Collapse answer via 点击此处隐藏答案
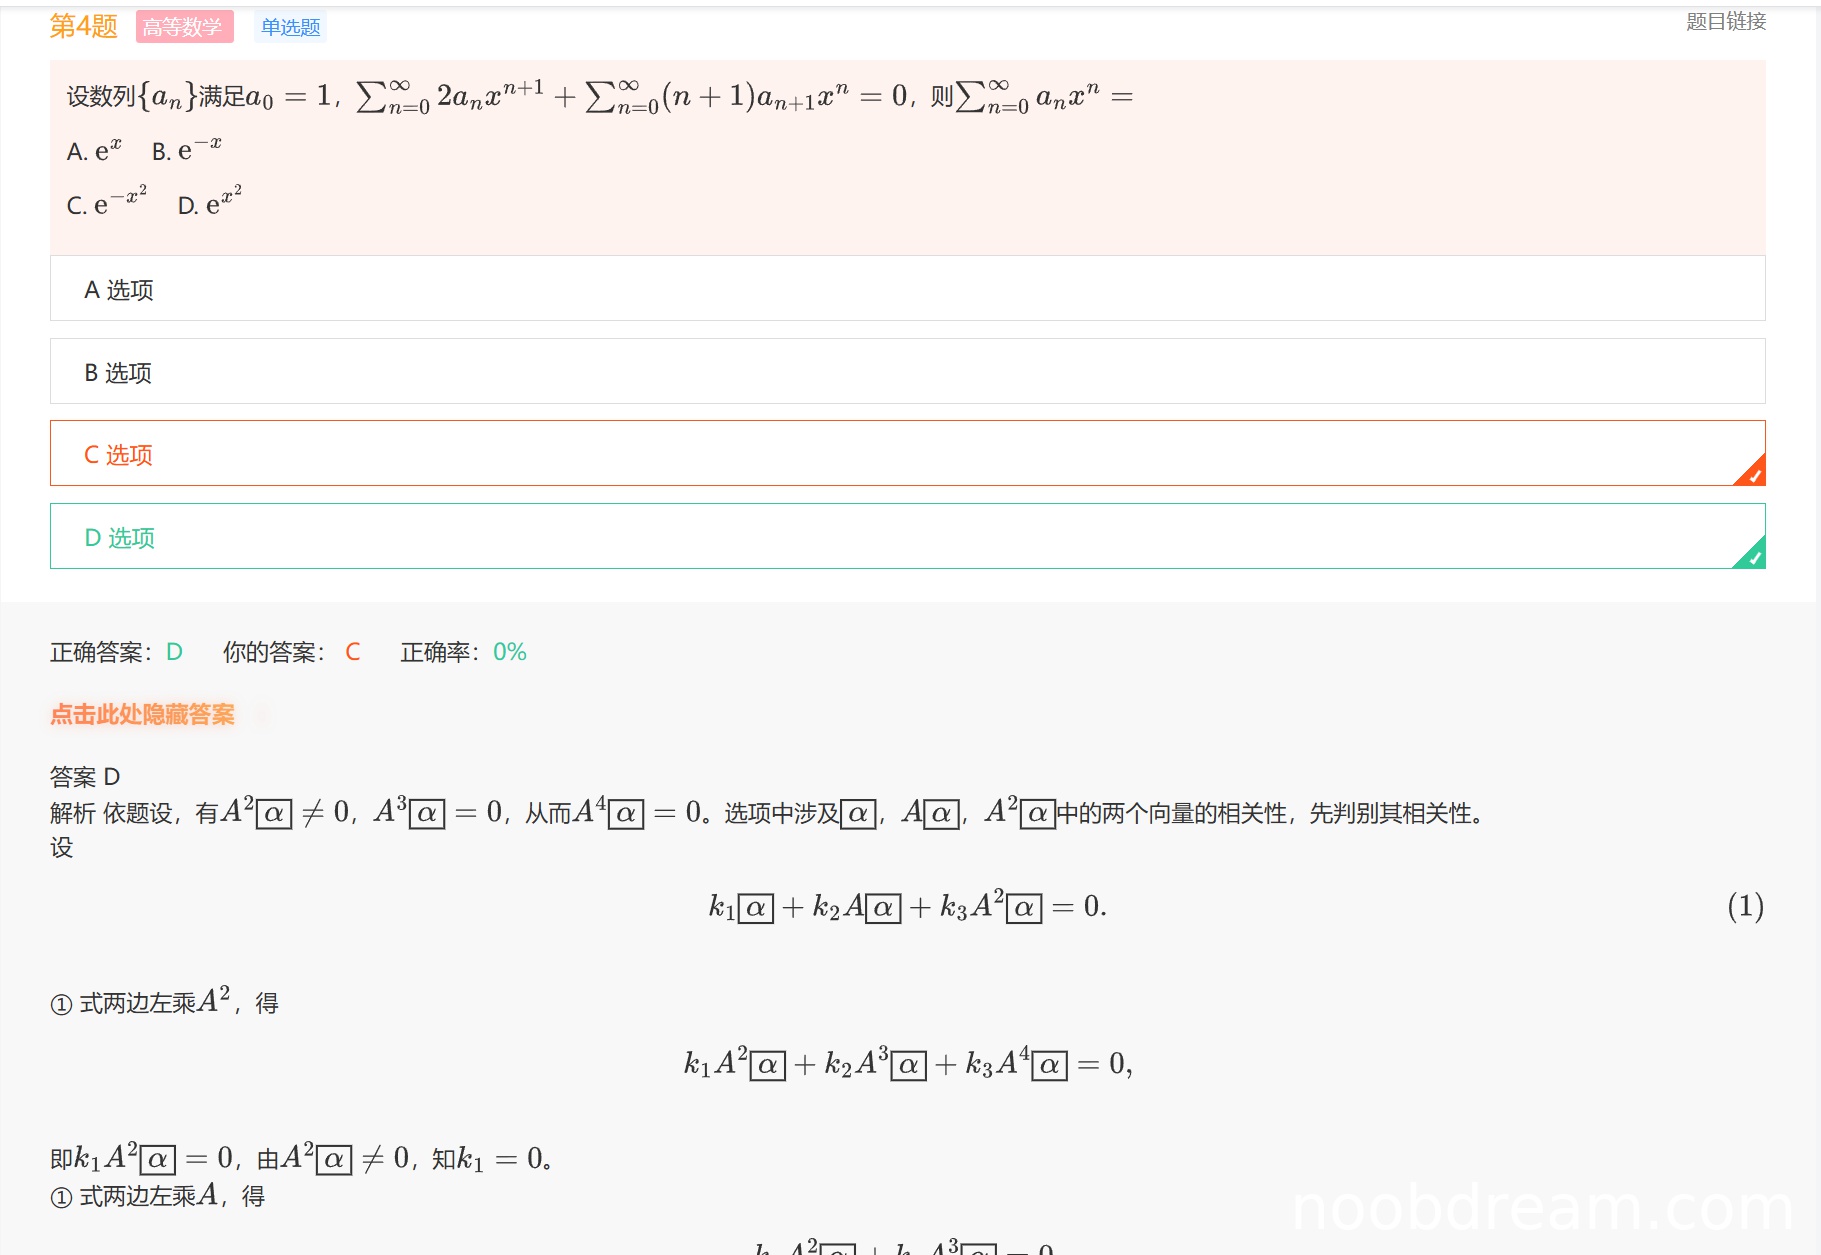 coord(142,714)
